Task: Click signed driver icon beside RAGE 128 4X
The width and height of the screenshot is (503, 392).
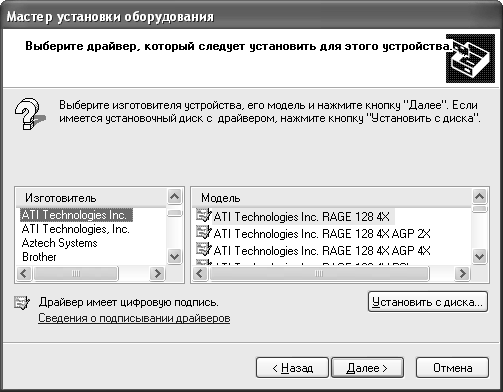Action: [x=204, y=215]
